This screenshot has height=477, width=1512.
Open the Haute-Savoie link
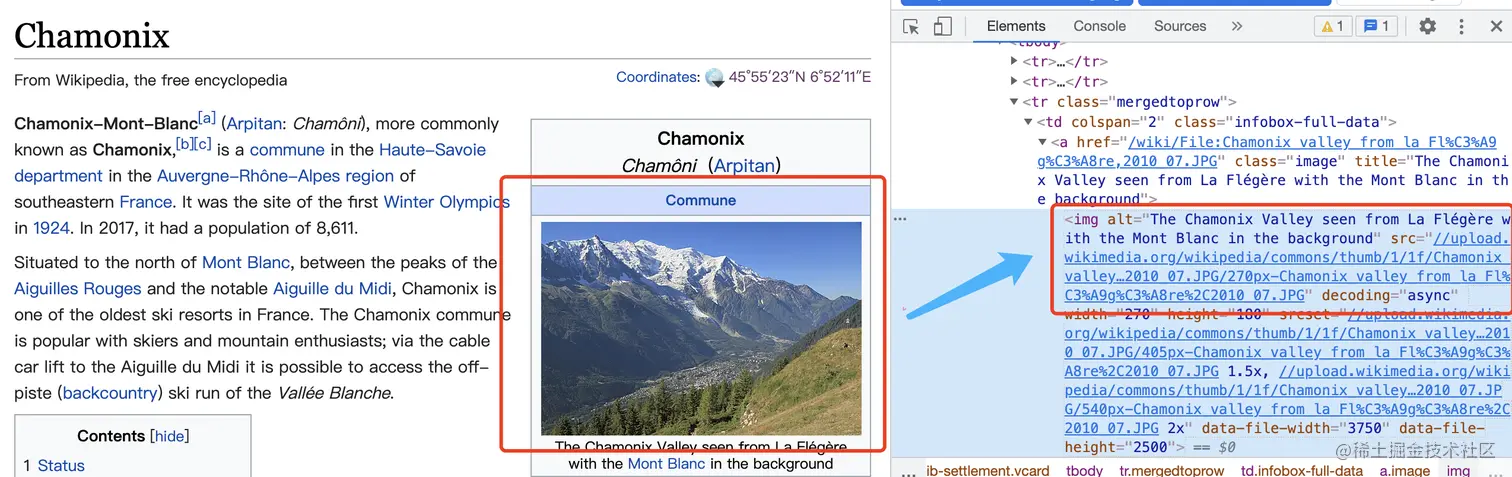pos(432,150)
